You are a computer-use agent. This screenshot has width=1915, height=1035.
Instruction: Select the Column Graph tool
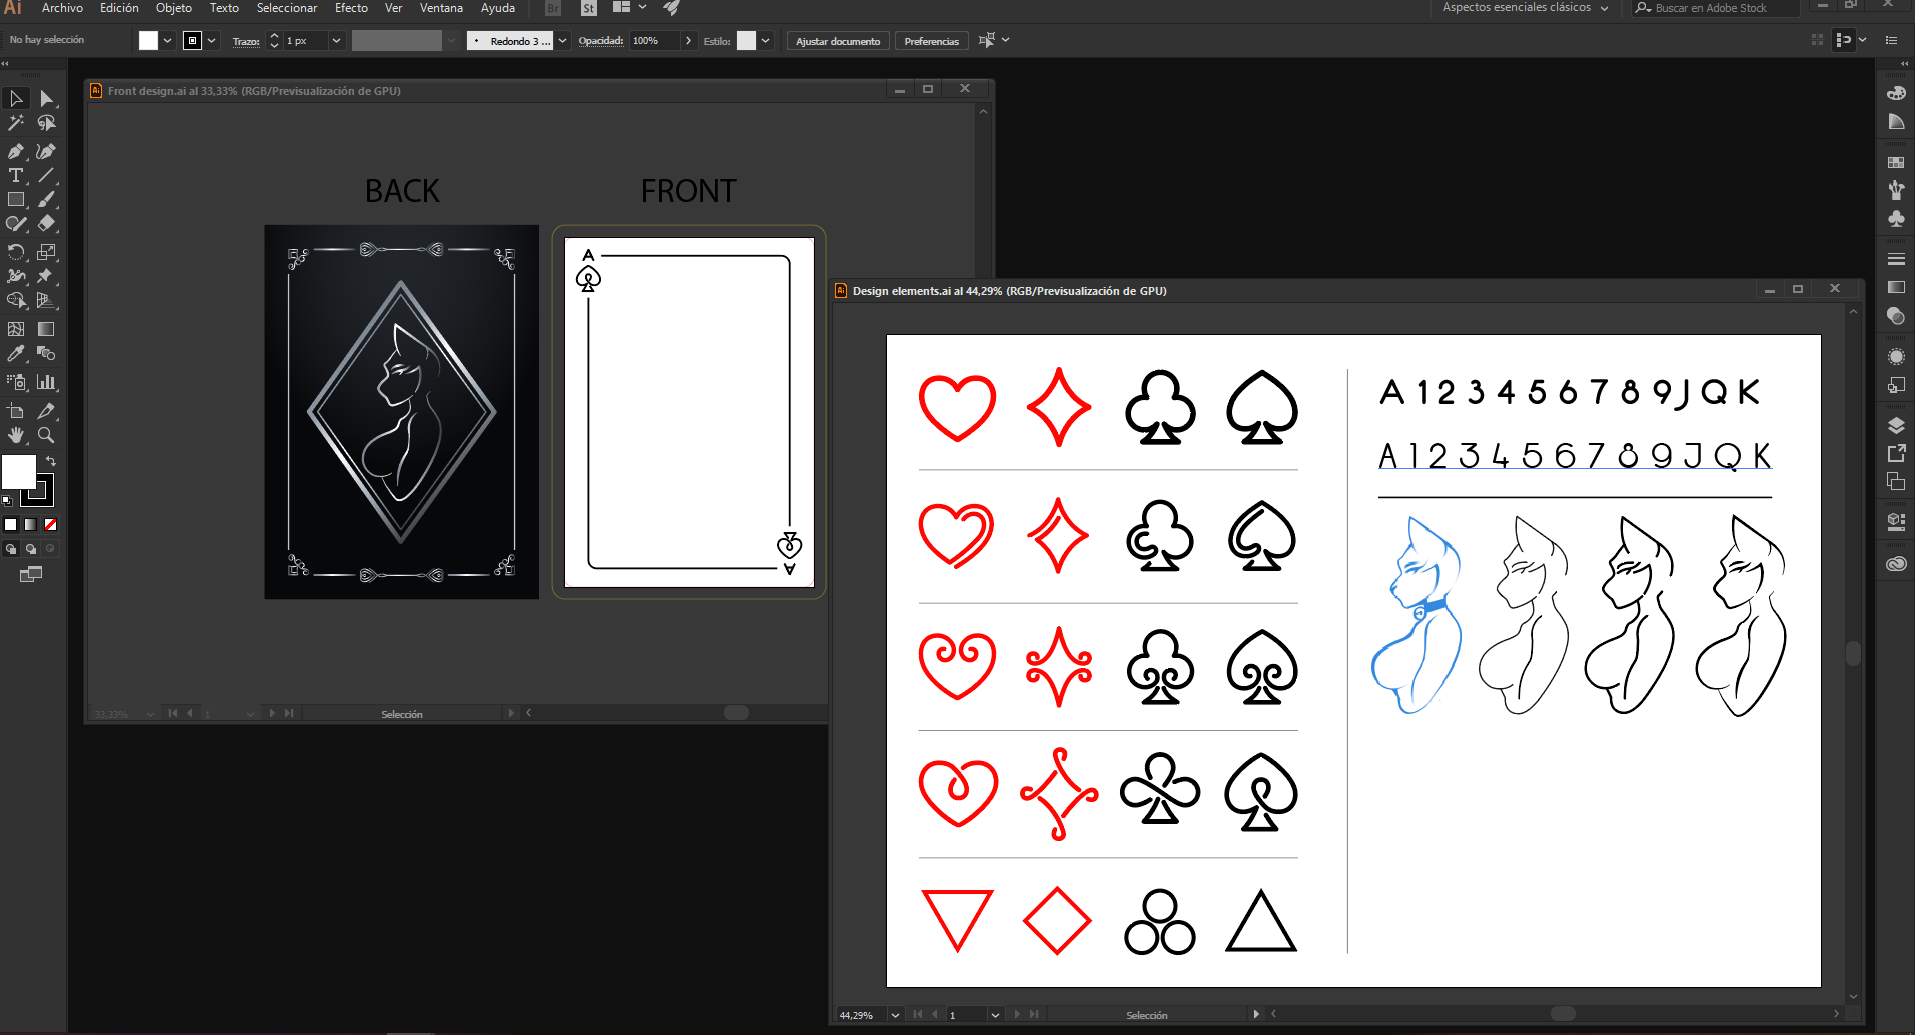pos(46,382)
